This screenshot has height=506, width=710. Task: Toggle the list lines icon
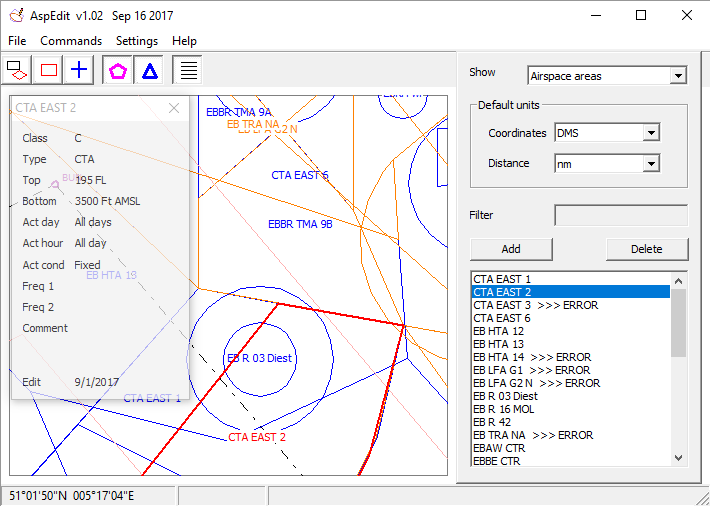click(188, 70)
